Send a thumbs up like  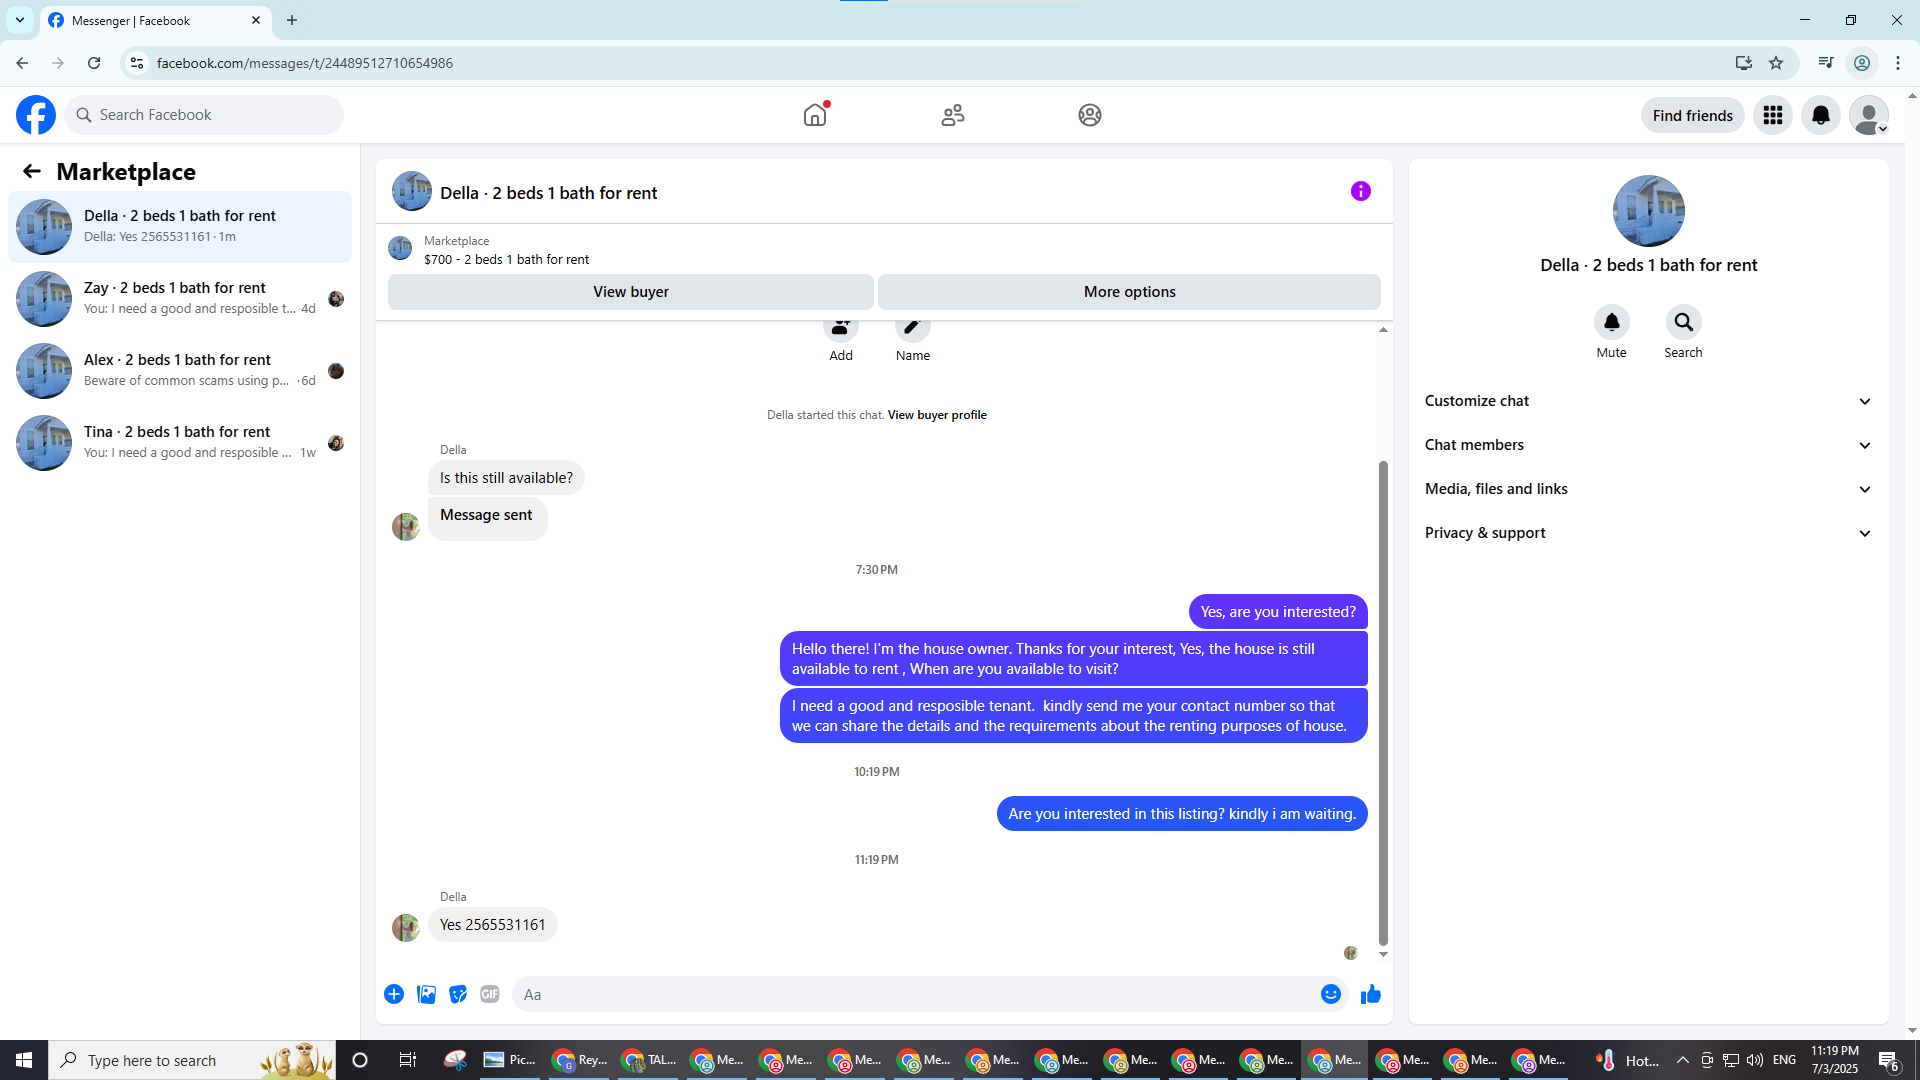(x=1370, y=994)
